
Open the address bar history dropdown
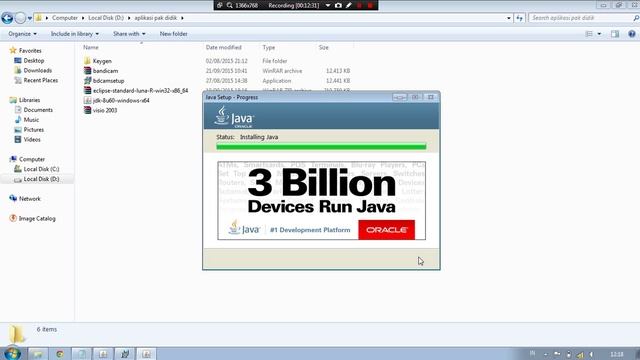tap(509, 18)
